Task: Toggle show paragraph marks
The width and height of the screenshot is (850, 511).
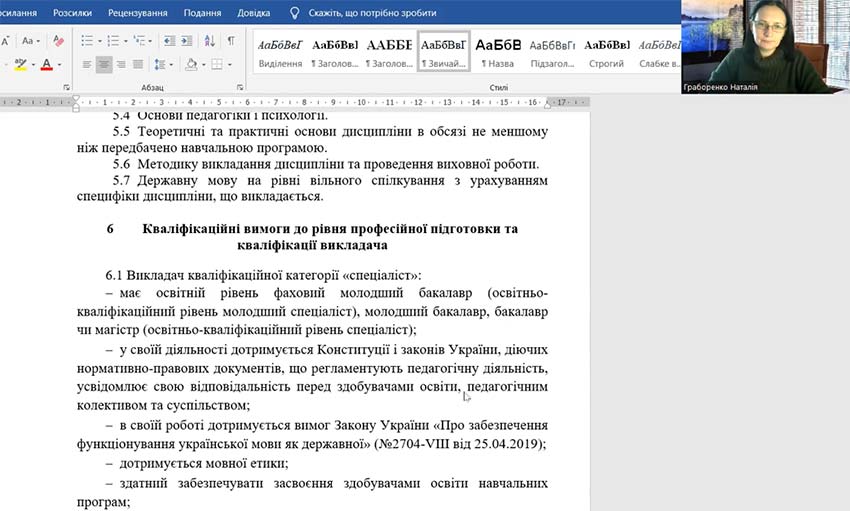Action: point(231,41)
